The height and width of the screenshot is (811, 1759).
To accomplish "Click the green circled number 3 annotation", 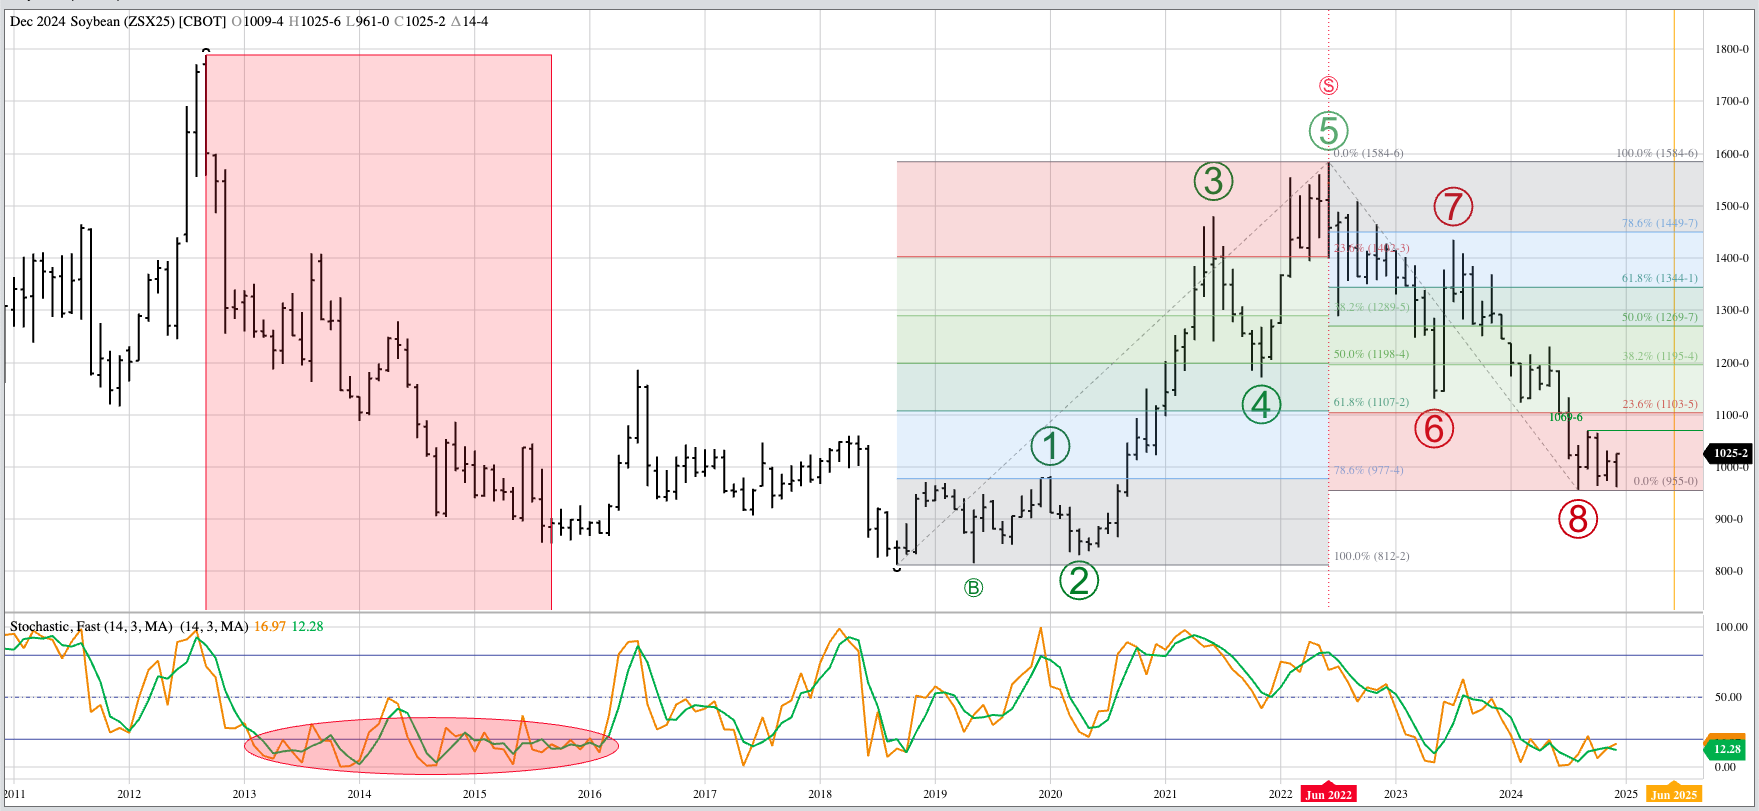I will click(1213, 181).
